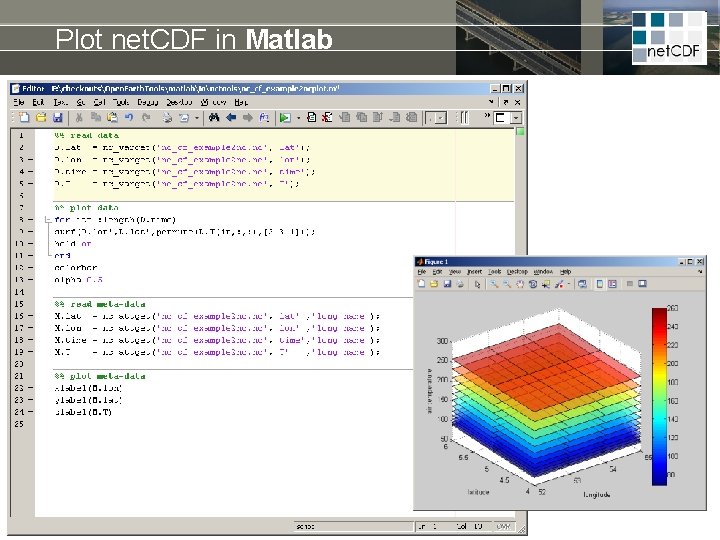Screen dimensions: 720x540
Task: Undo the last edit in Editor
Action: pos(129,118)
